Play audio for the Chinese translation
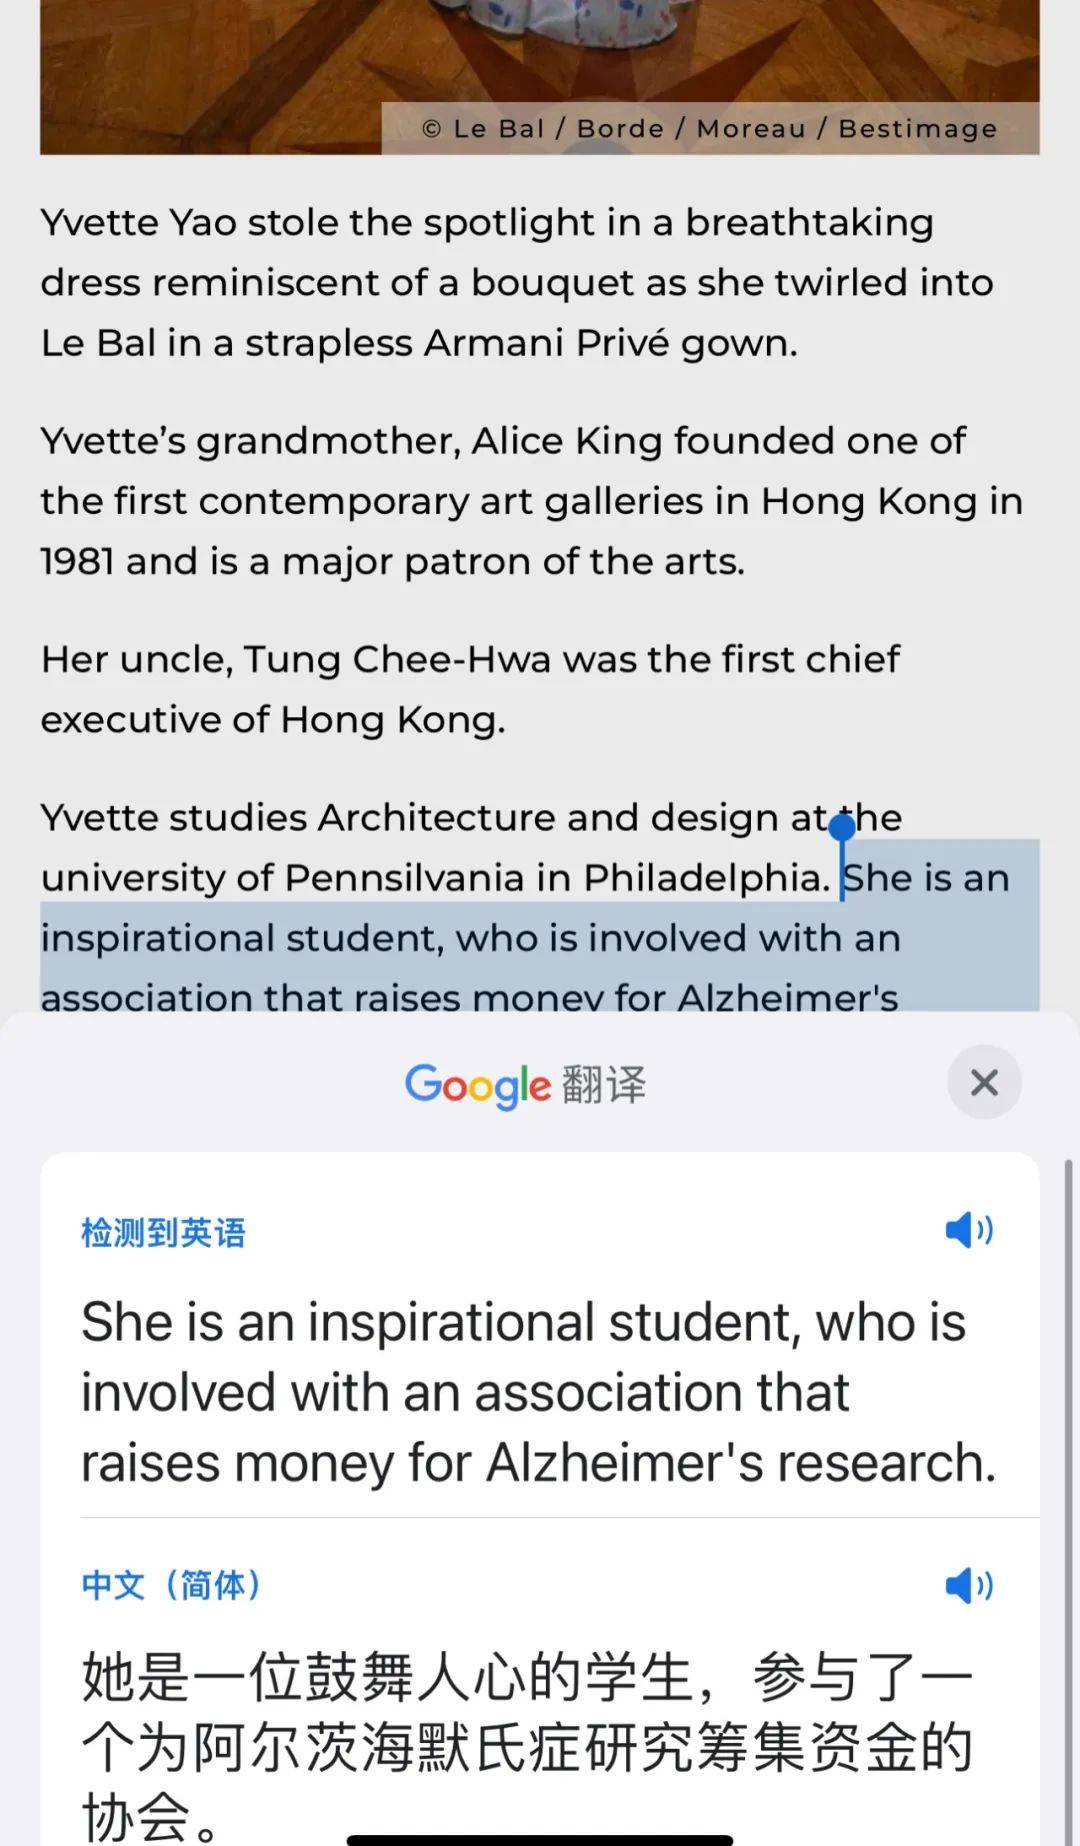The image size is (1080, 1846). [x=968, y=1585]
